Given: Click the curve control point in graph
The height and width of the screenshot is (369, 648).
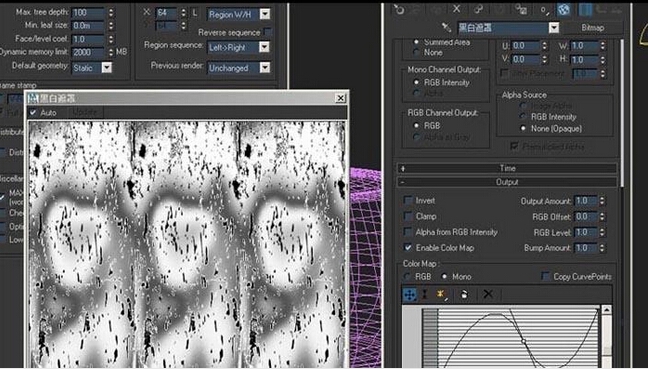Looking at the screenshot, I should 523,341.
